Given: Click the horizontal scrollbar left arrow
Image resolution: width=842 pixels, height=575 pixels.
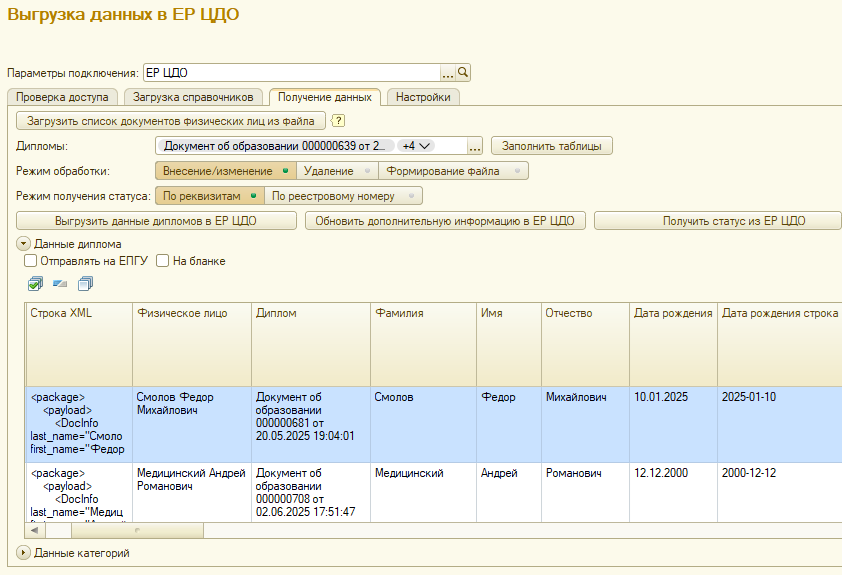Looking at the screenshot, I should tap(35, 530).
